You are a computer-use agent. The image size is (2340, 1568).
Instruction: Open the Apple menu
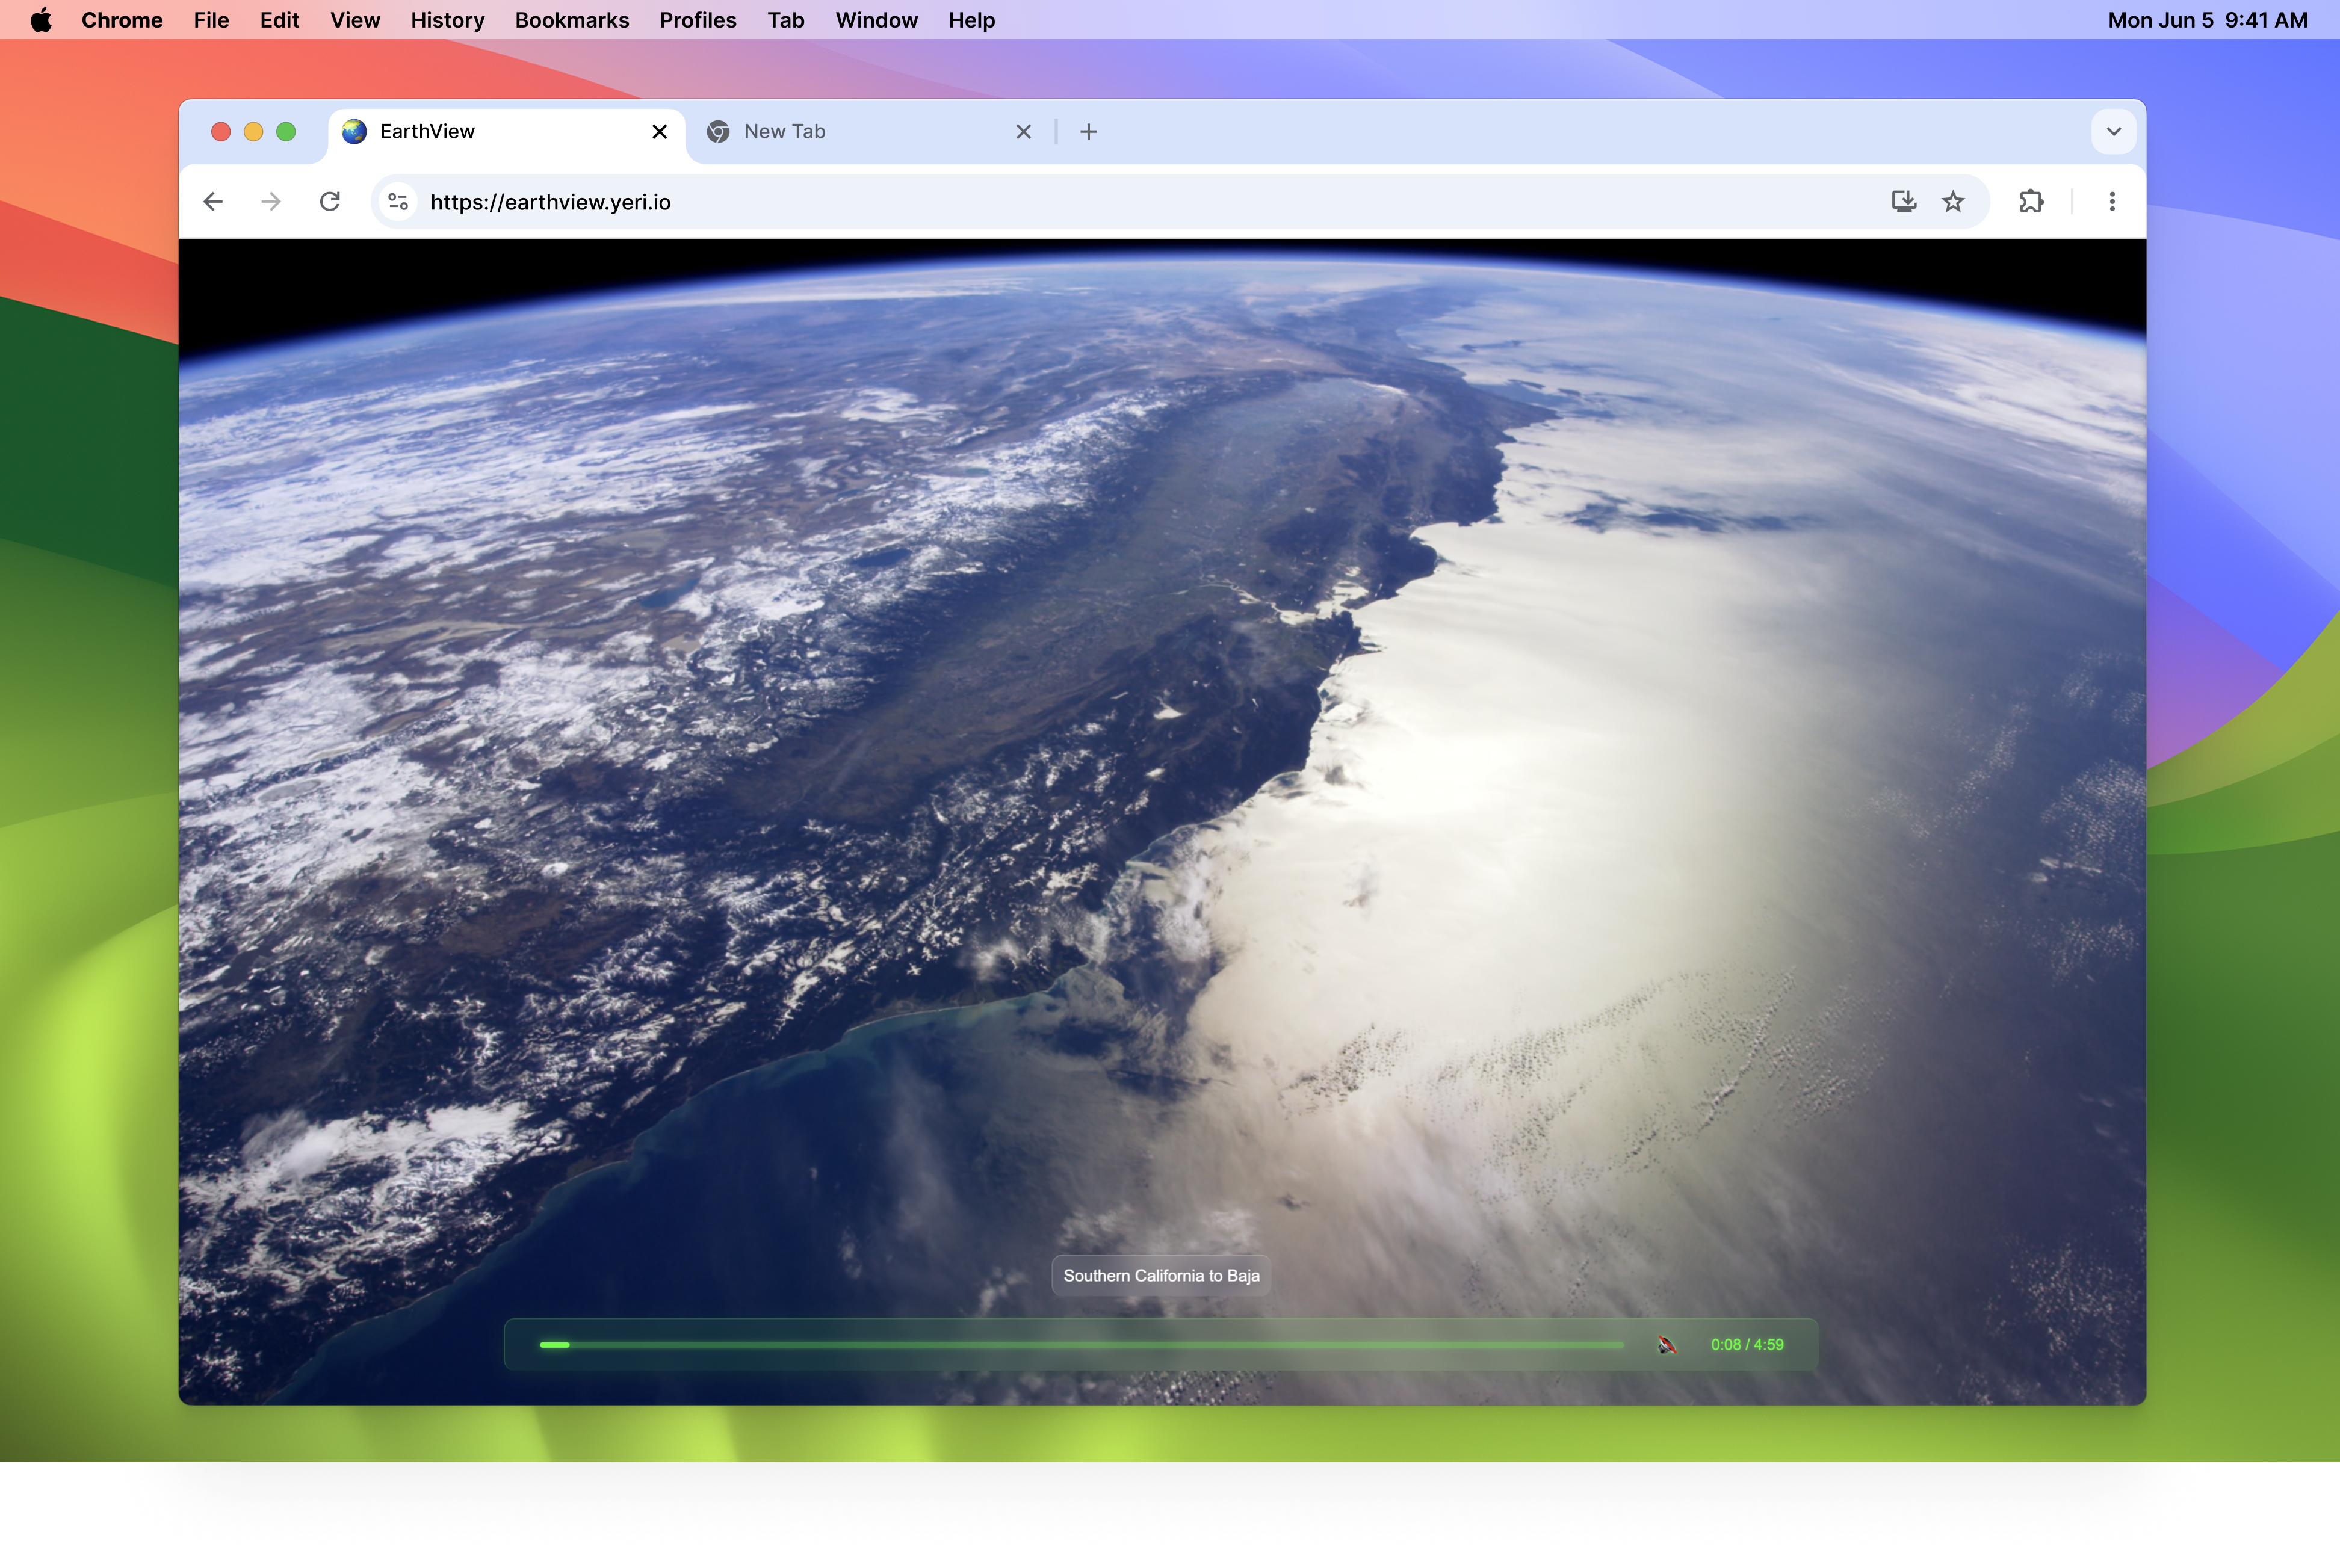pyautogui.click(x=41, y=20)
